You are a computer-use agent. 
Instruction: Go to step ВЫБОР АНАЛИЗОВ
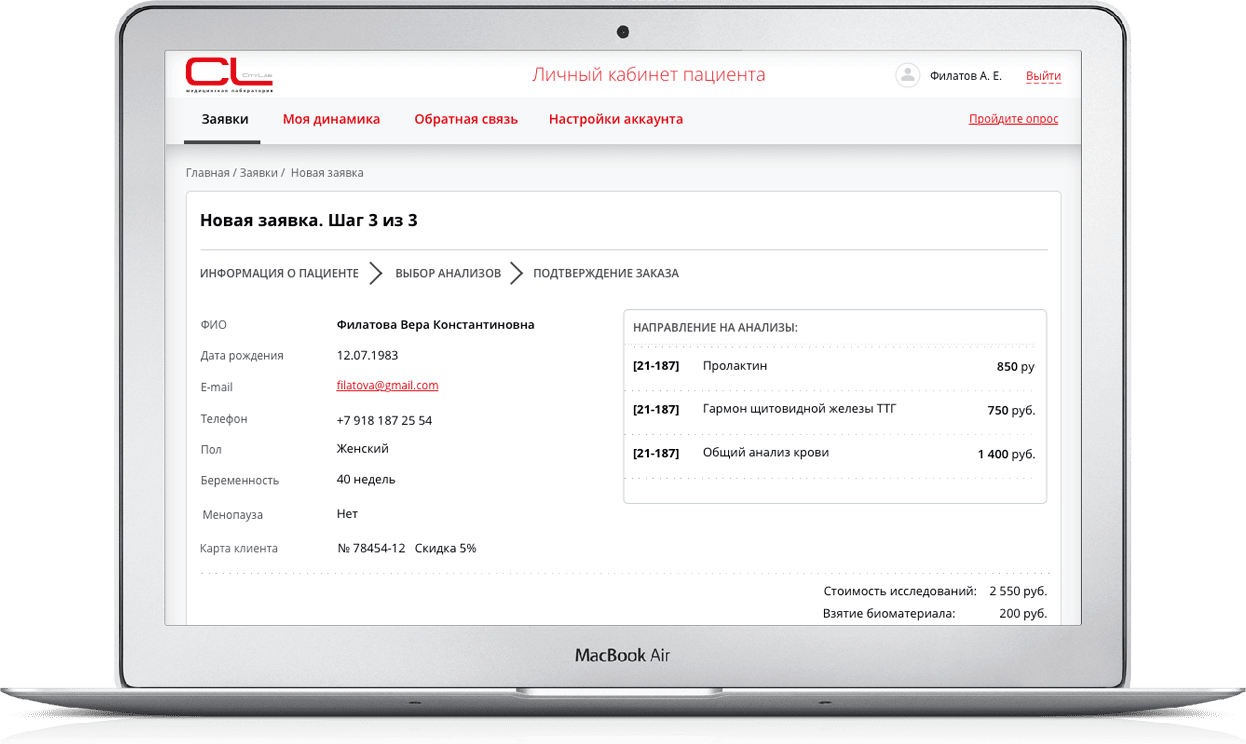(448, 273)
